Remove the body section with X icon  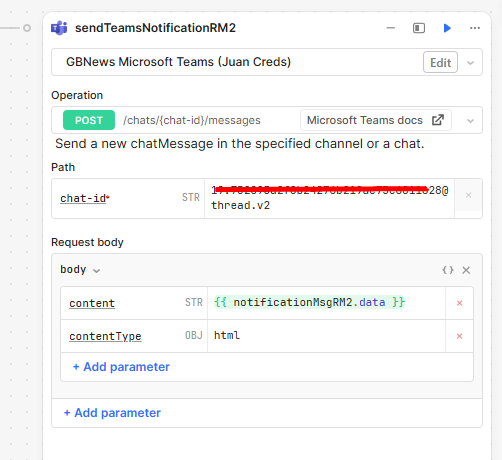tap(466, 270)
